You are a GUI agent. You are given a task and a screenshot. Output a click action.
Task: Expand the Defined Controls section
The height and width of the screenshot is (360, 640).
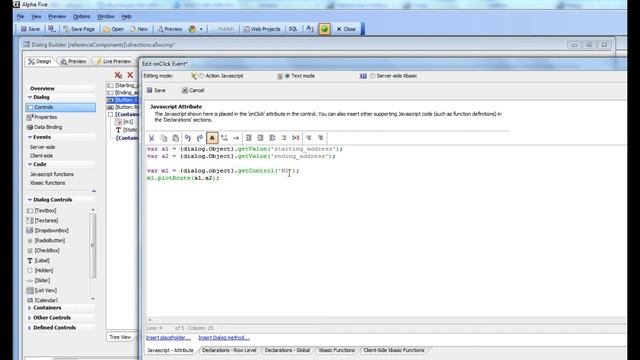pyautogui.click(x=29, y=328)
